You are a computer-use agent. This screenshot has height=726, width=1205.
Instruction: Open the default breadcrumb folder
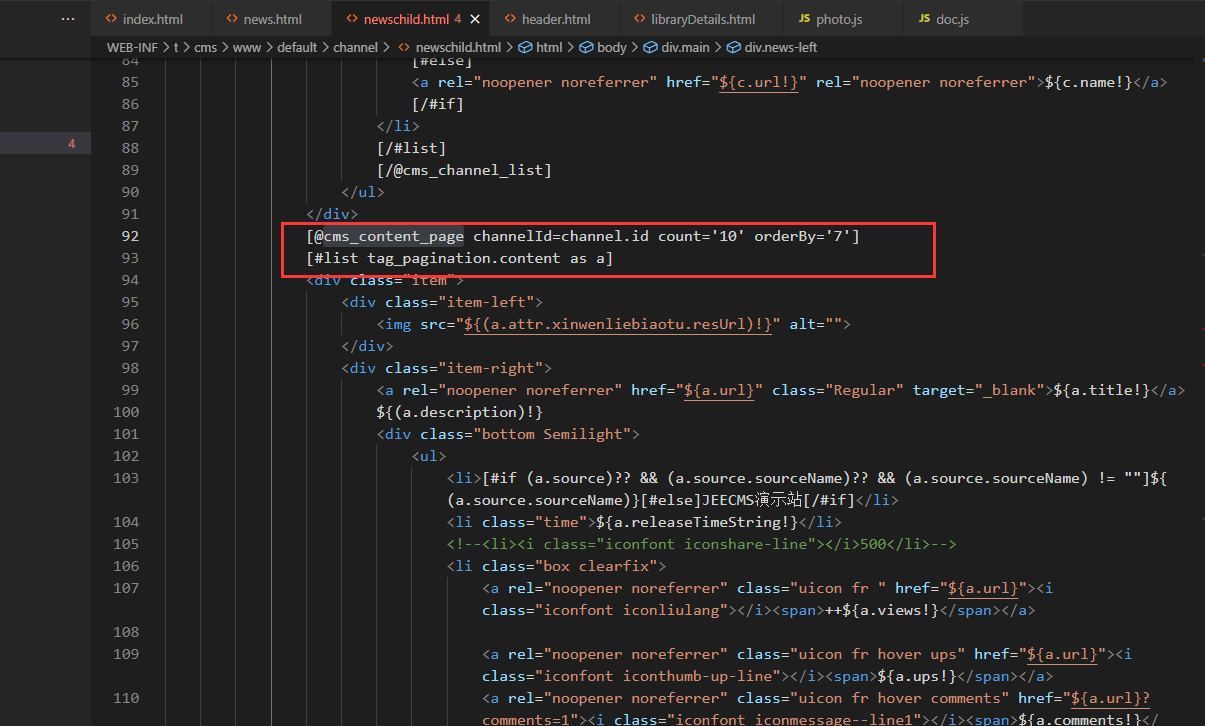click(296, 47)
